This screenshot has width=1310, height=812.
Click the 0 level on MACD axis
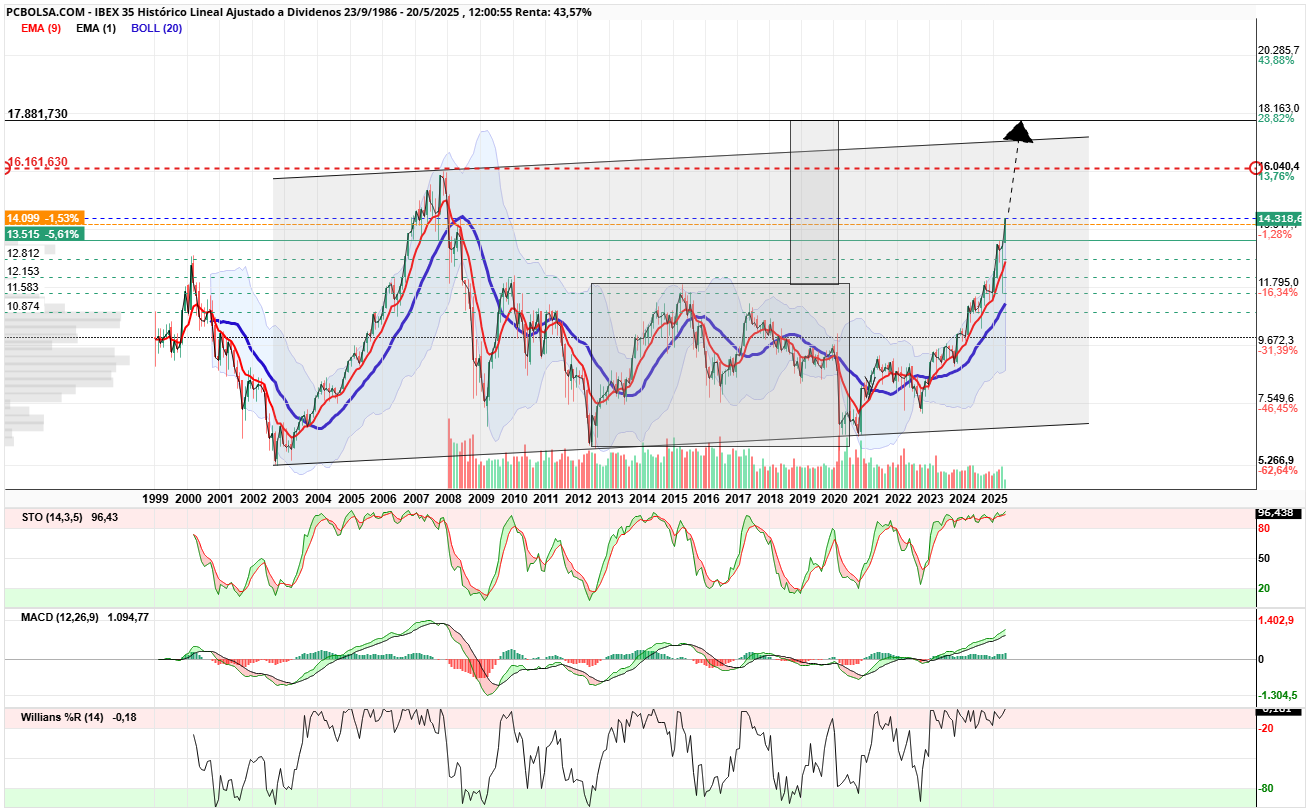point(1261,659)
